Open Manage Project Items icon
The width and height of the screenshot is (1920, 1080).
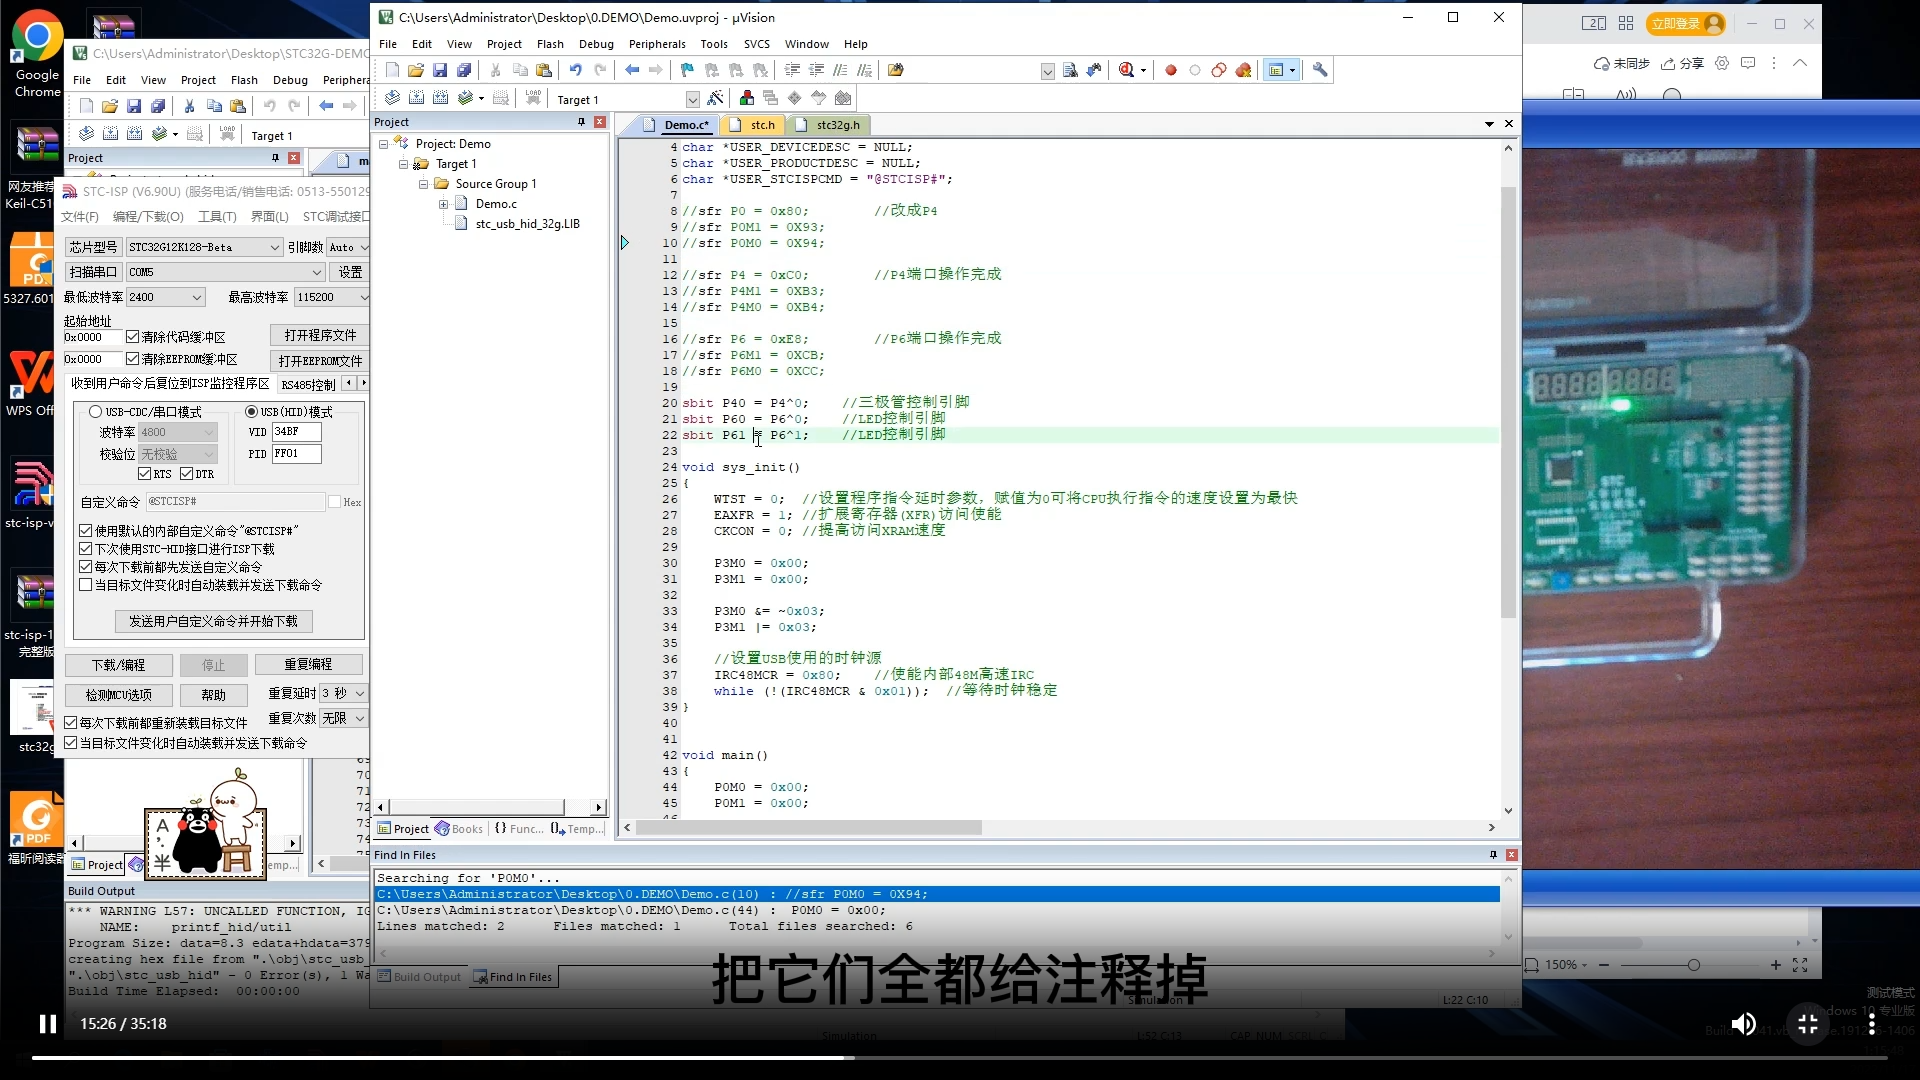tap(747, 98)
